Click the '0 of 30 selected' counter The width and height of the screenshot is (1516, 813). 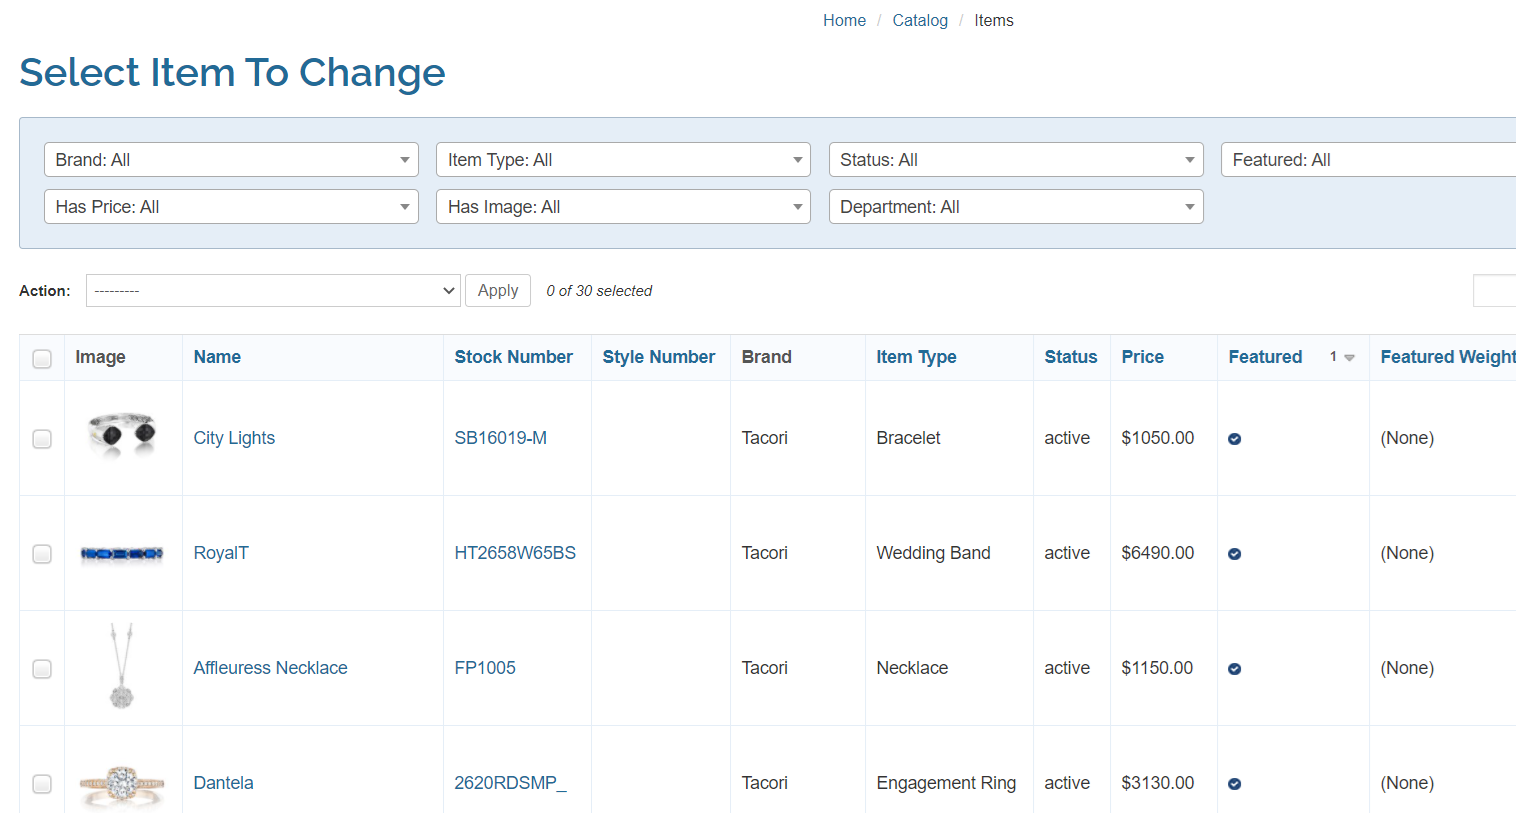(599, 291)
